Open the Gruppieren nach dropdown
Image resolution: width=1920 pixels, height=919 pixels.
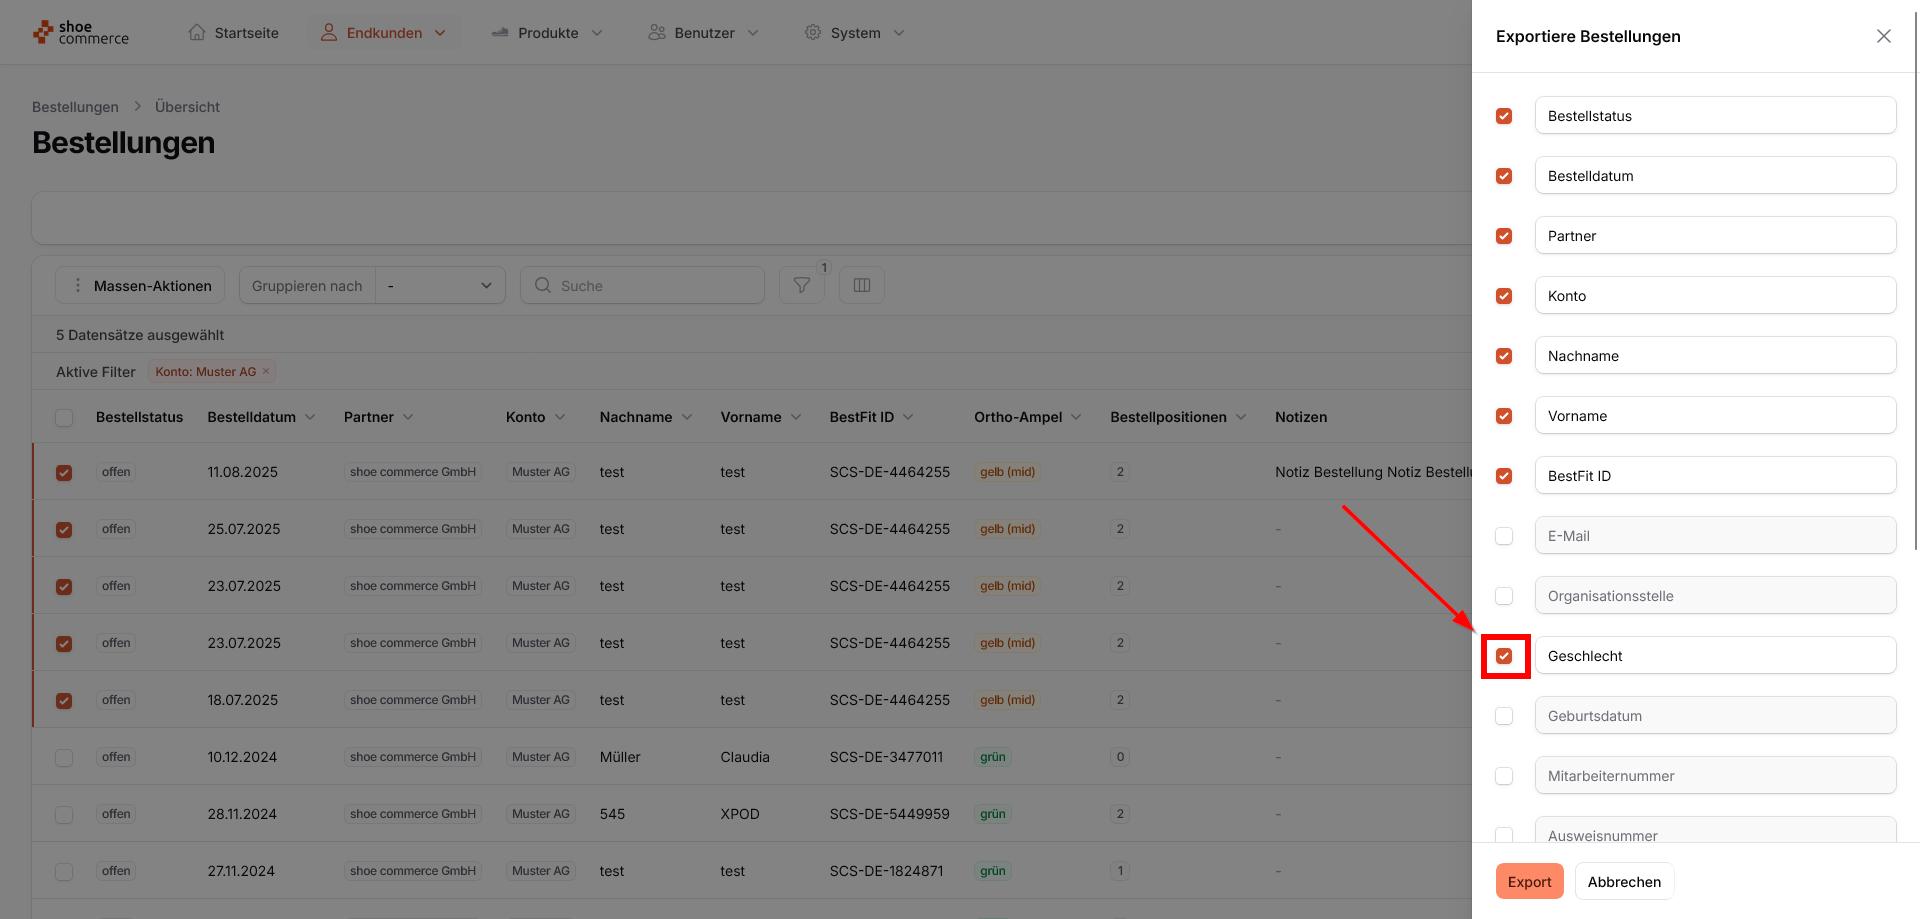440,286
